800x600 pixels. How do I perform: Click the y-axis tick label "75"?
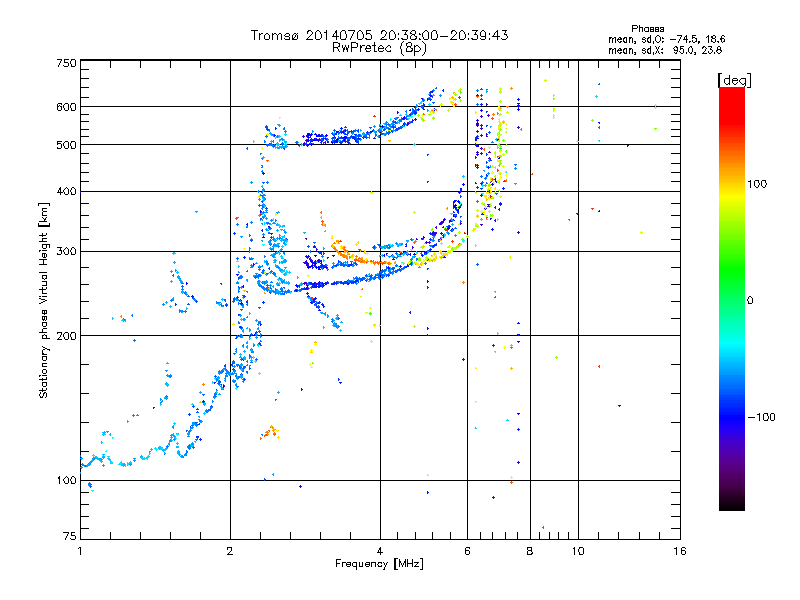[x=70, y=536]
